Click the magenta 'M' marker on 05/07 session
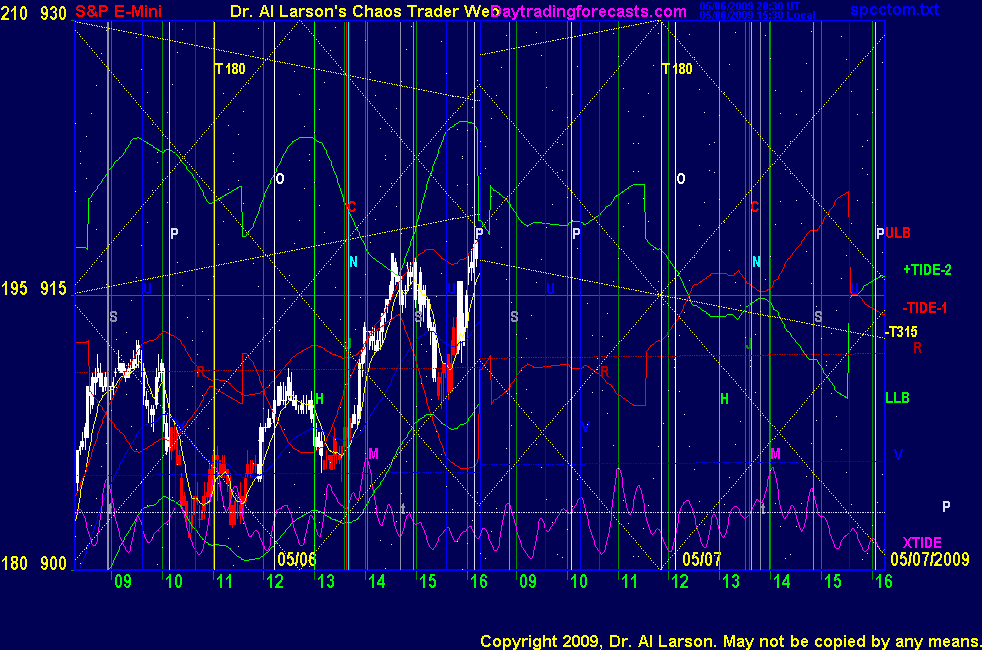 pos(775,454)
